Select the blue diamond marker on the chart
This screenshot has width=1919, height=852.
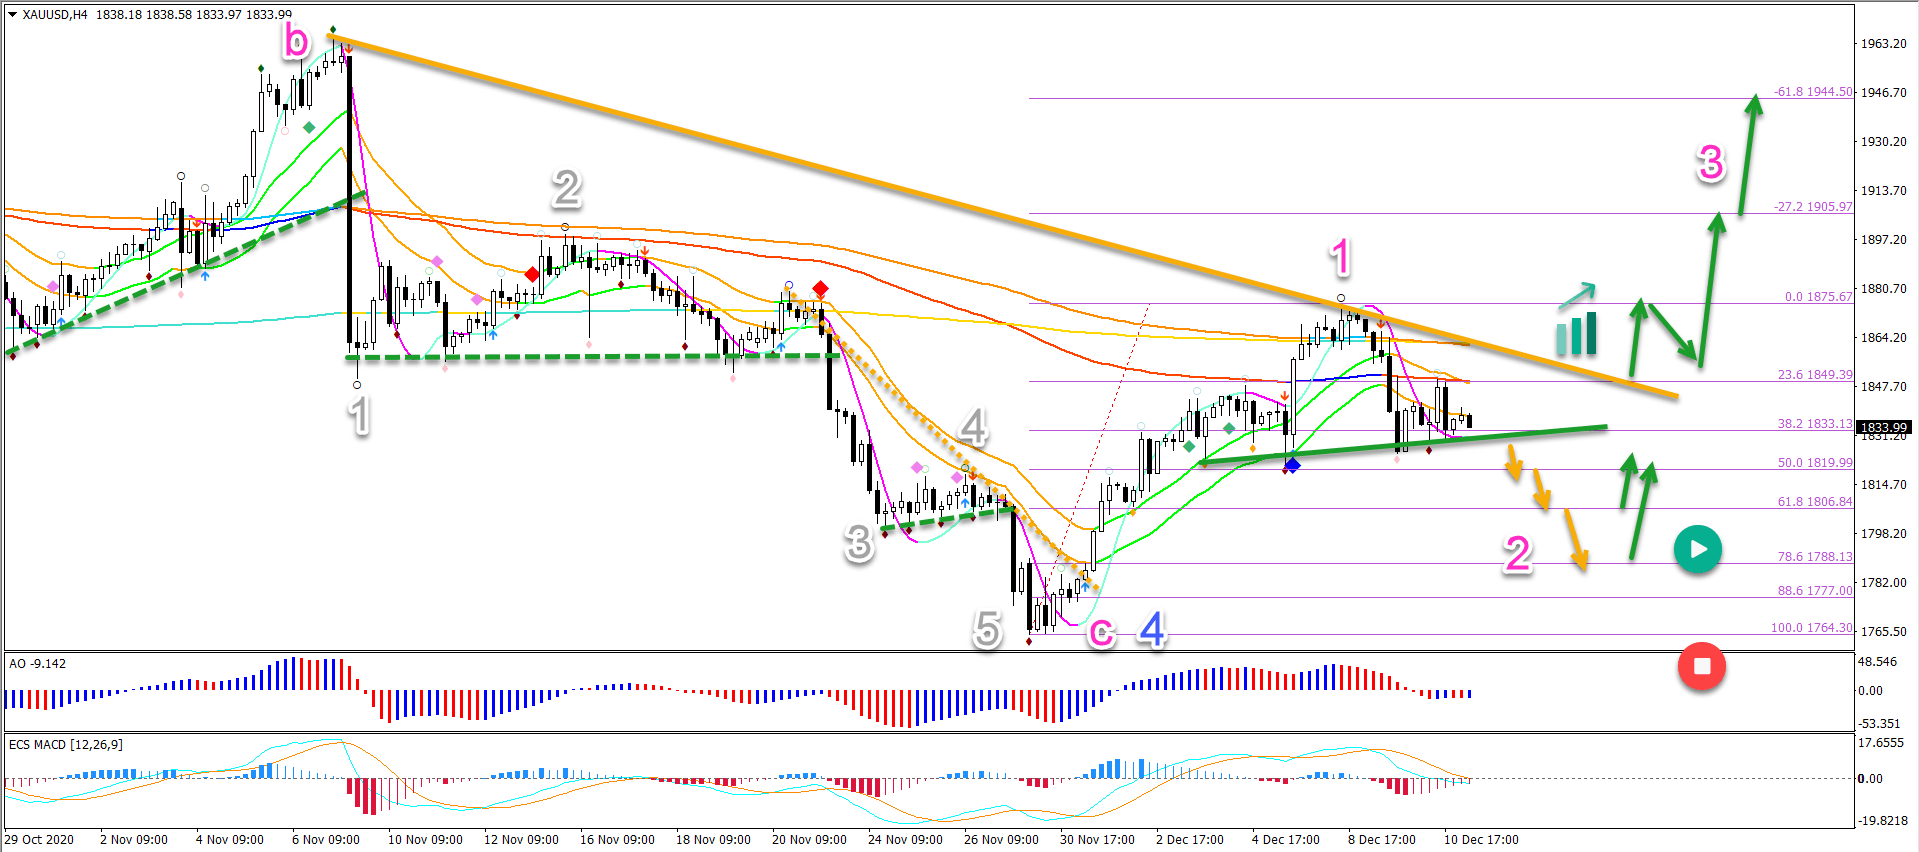coord(1292,464)
